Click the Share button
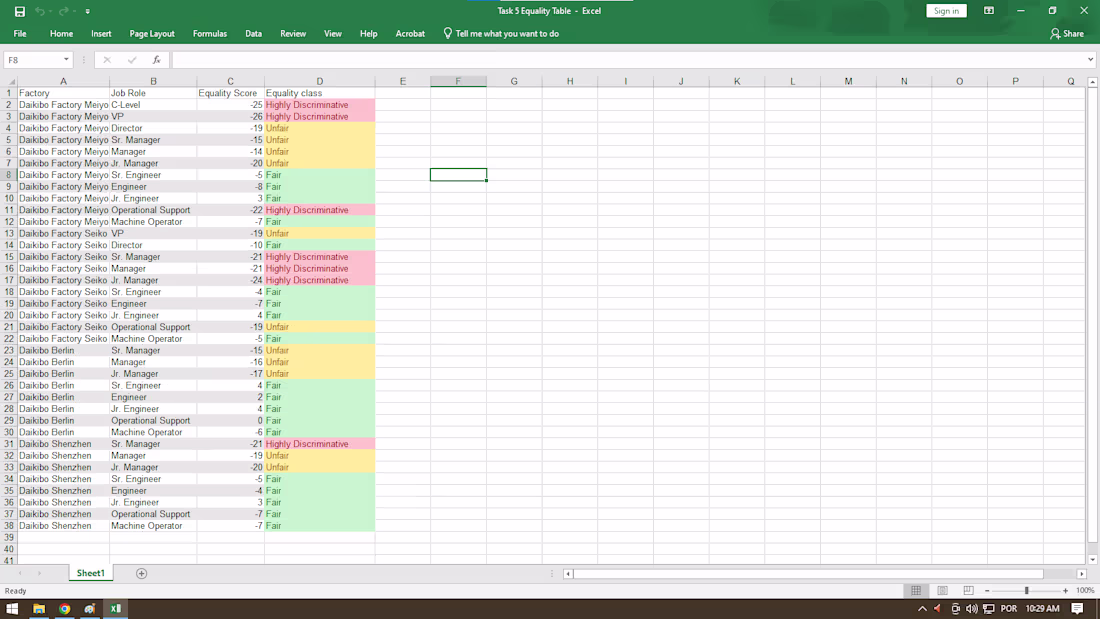Image resolution: width=1100 pixels, height=619 pixels. pyautogui.click(x=1067, y=34)
